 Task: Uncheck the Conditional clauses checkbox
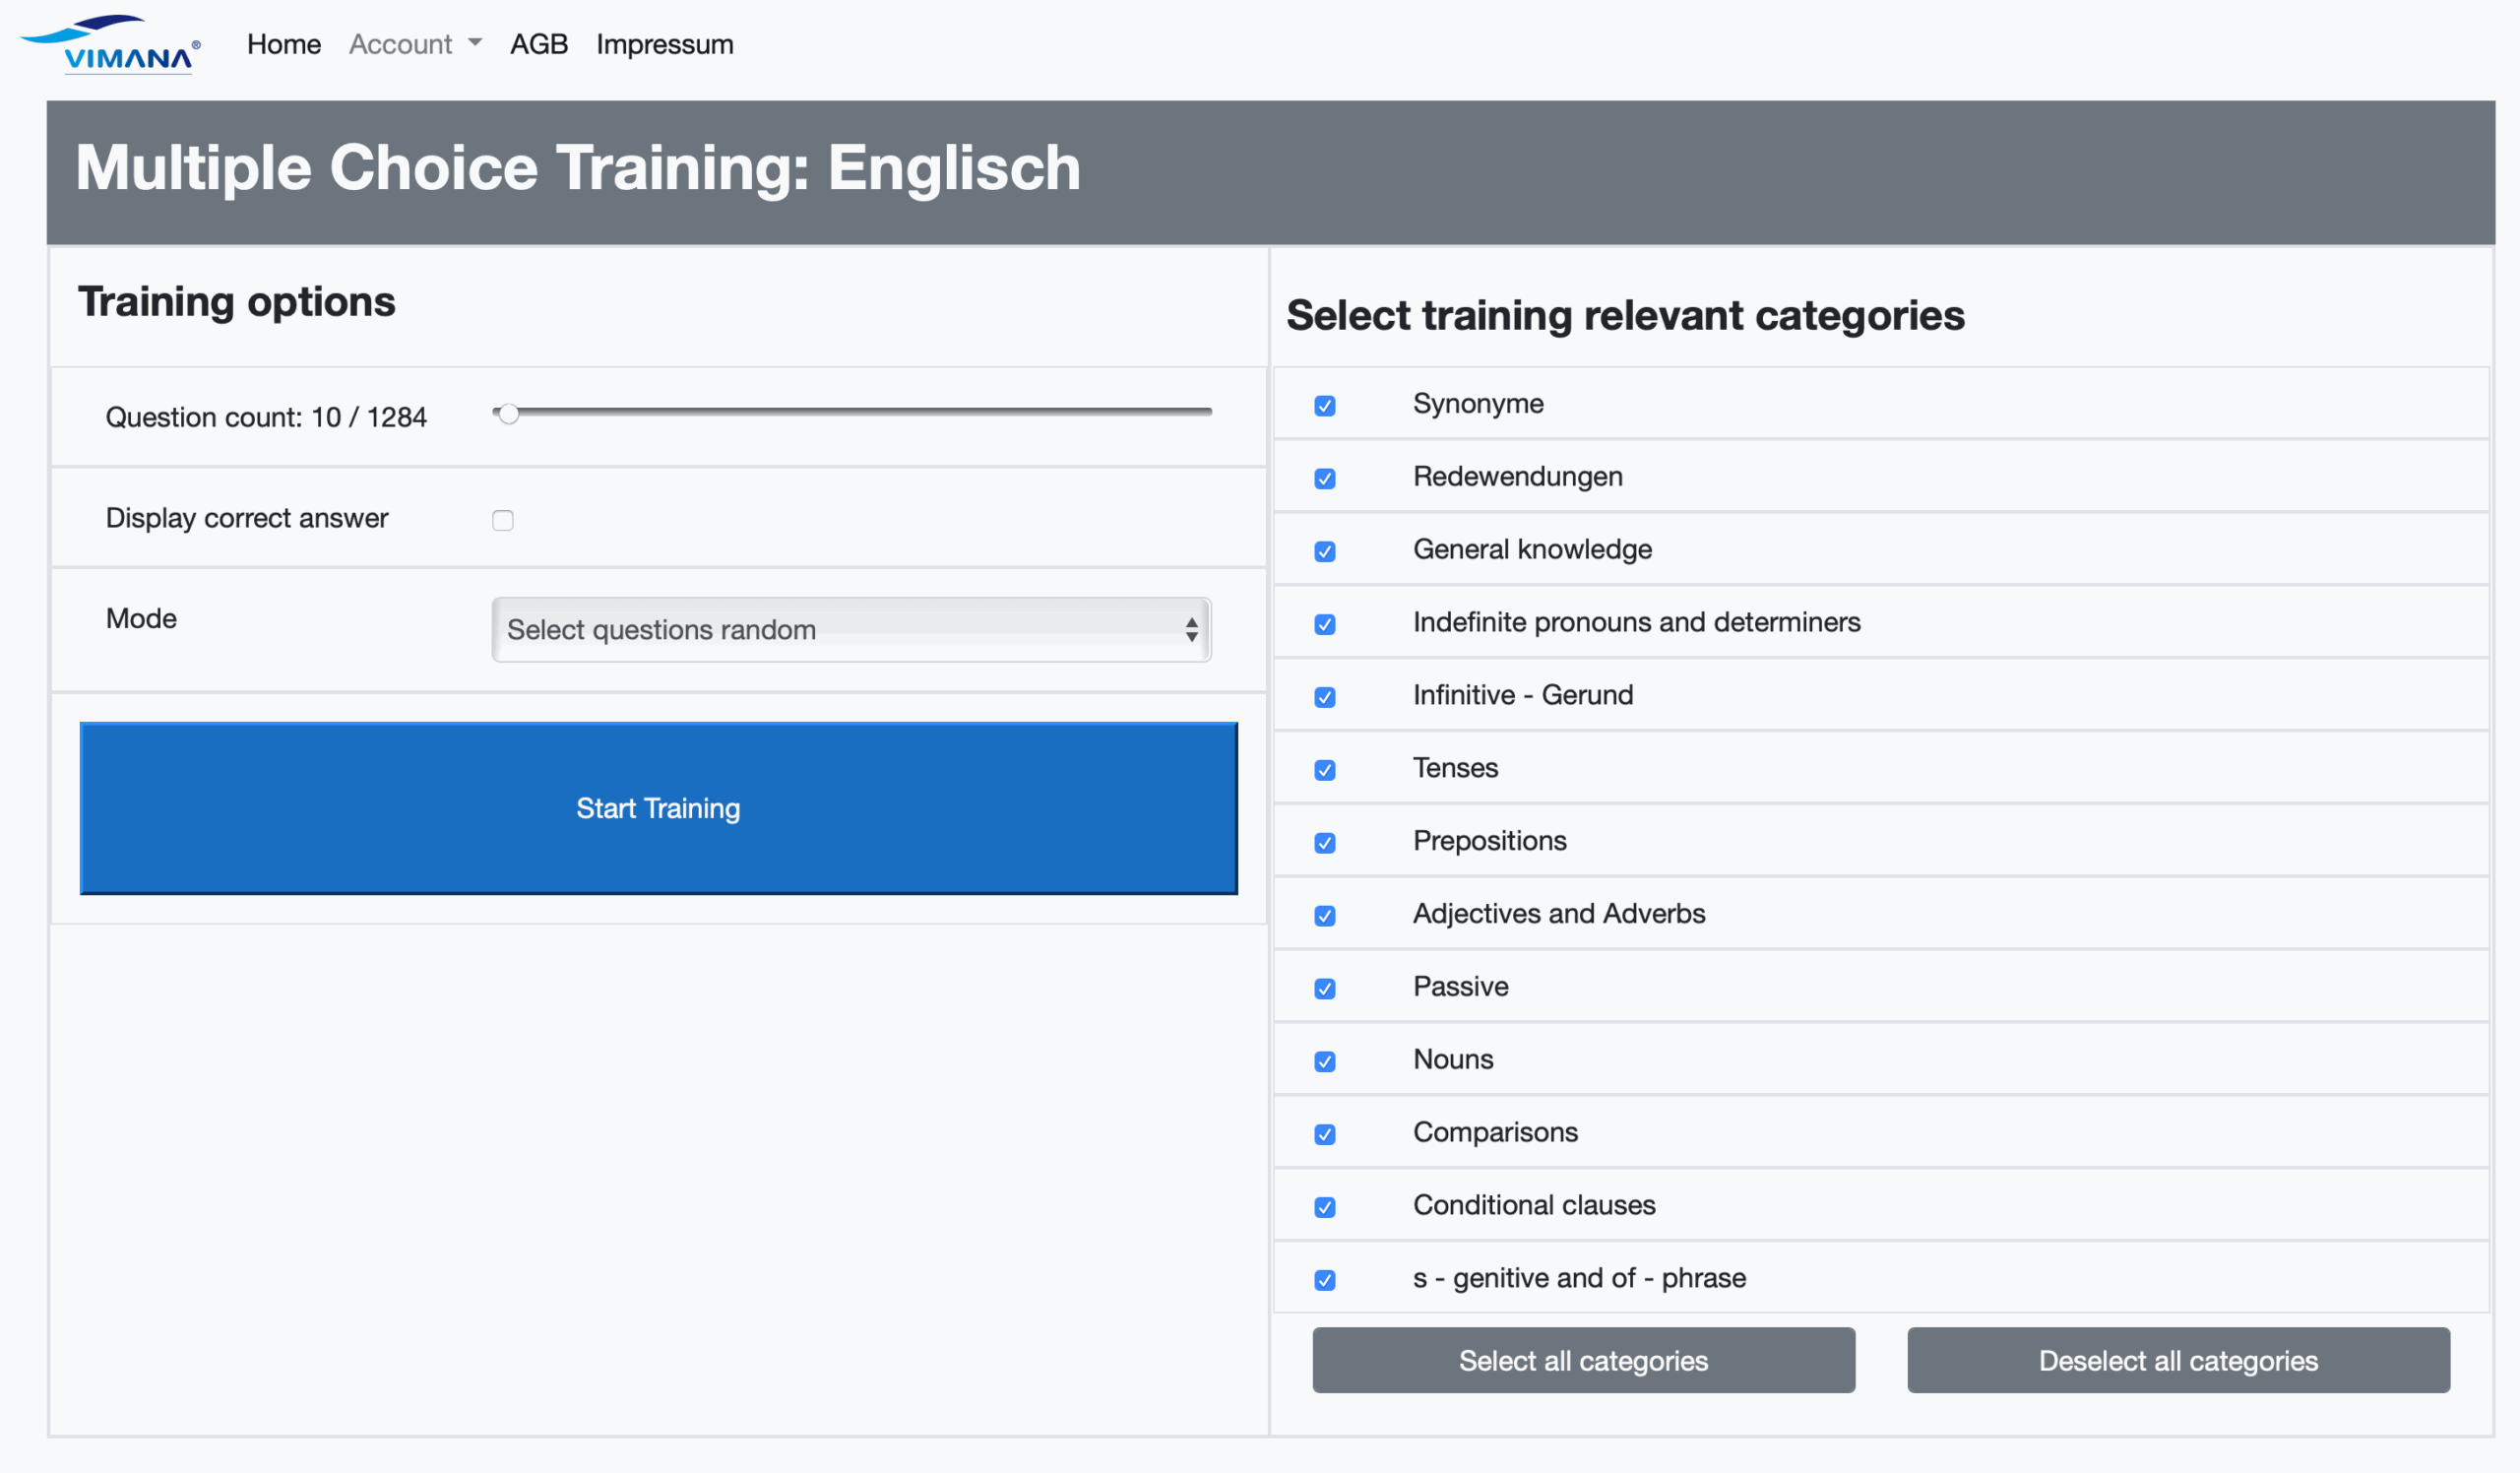1324,1207
